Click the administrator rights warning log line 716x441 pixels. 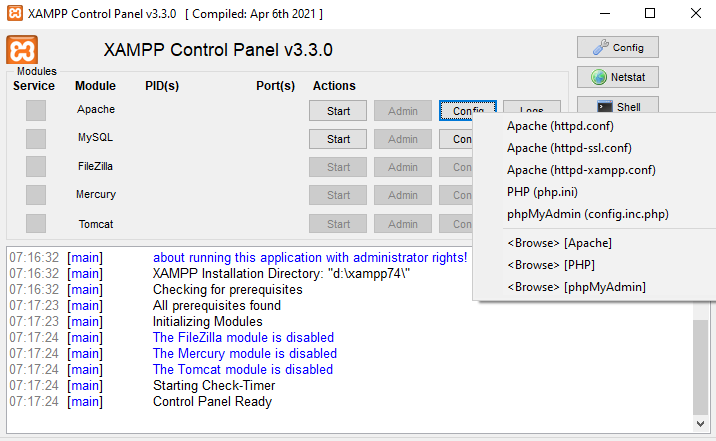pyautogui.click(x=310, y=257)
